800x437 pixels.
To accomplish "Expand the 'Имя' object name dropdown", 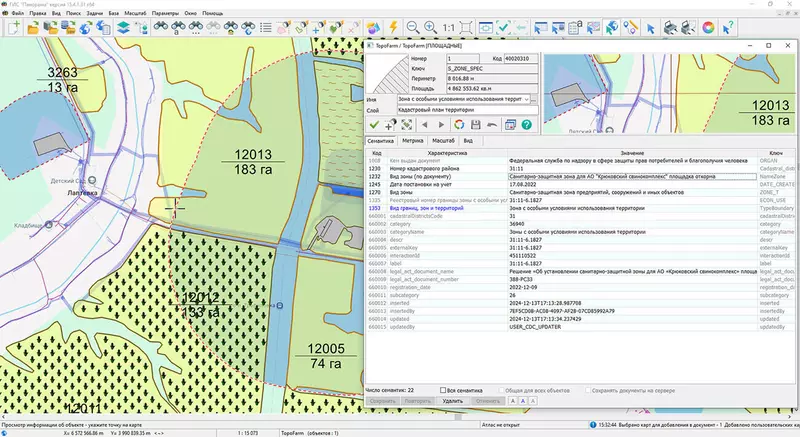I will pyautogui.click(x=526, y=100).
